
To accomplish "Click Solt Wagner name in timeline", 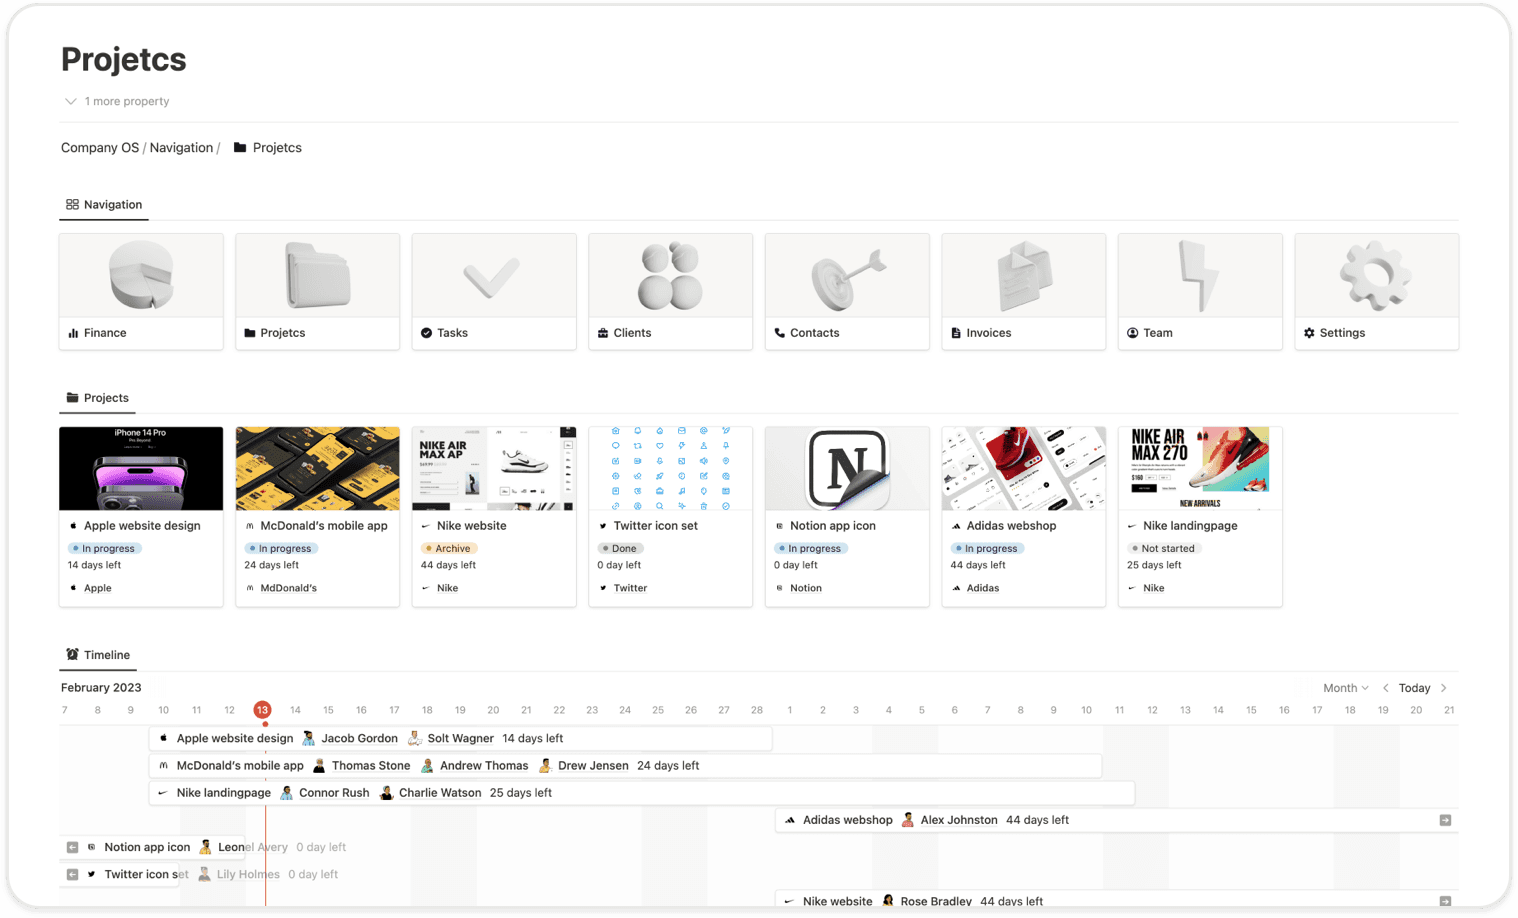I will click(460, 739).
